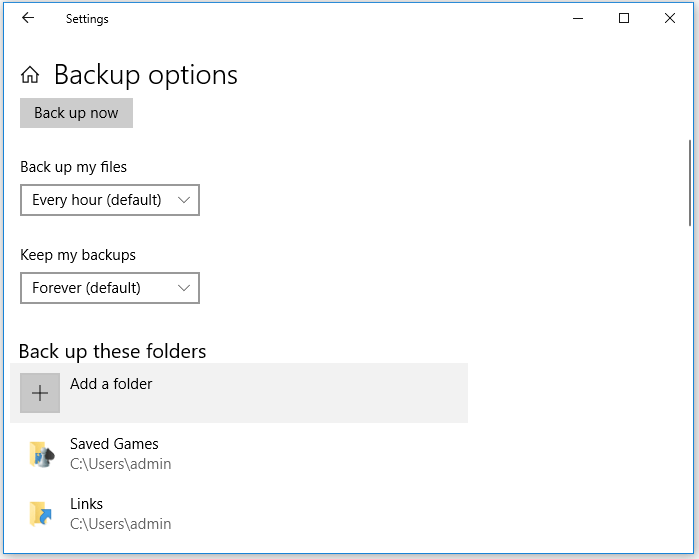Click the Settings window title text
699x559 pixels.
[87, 19]
